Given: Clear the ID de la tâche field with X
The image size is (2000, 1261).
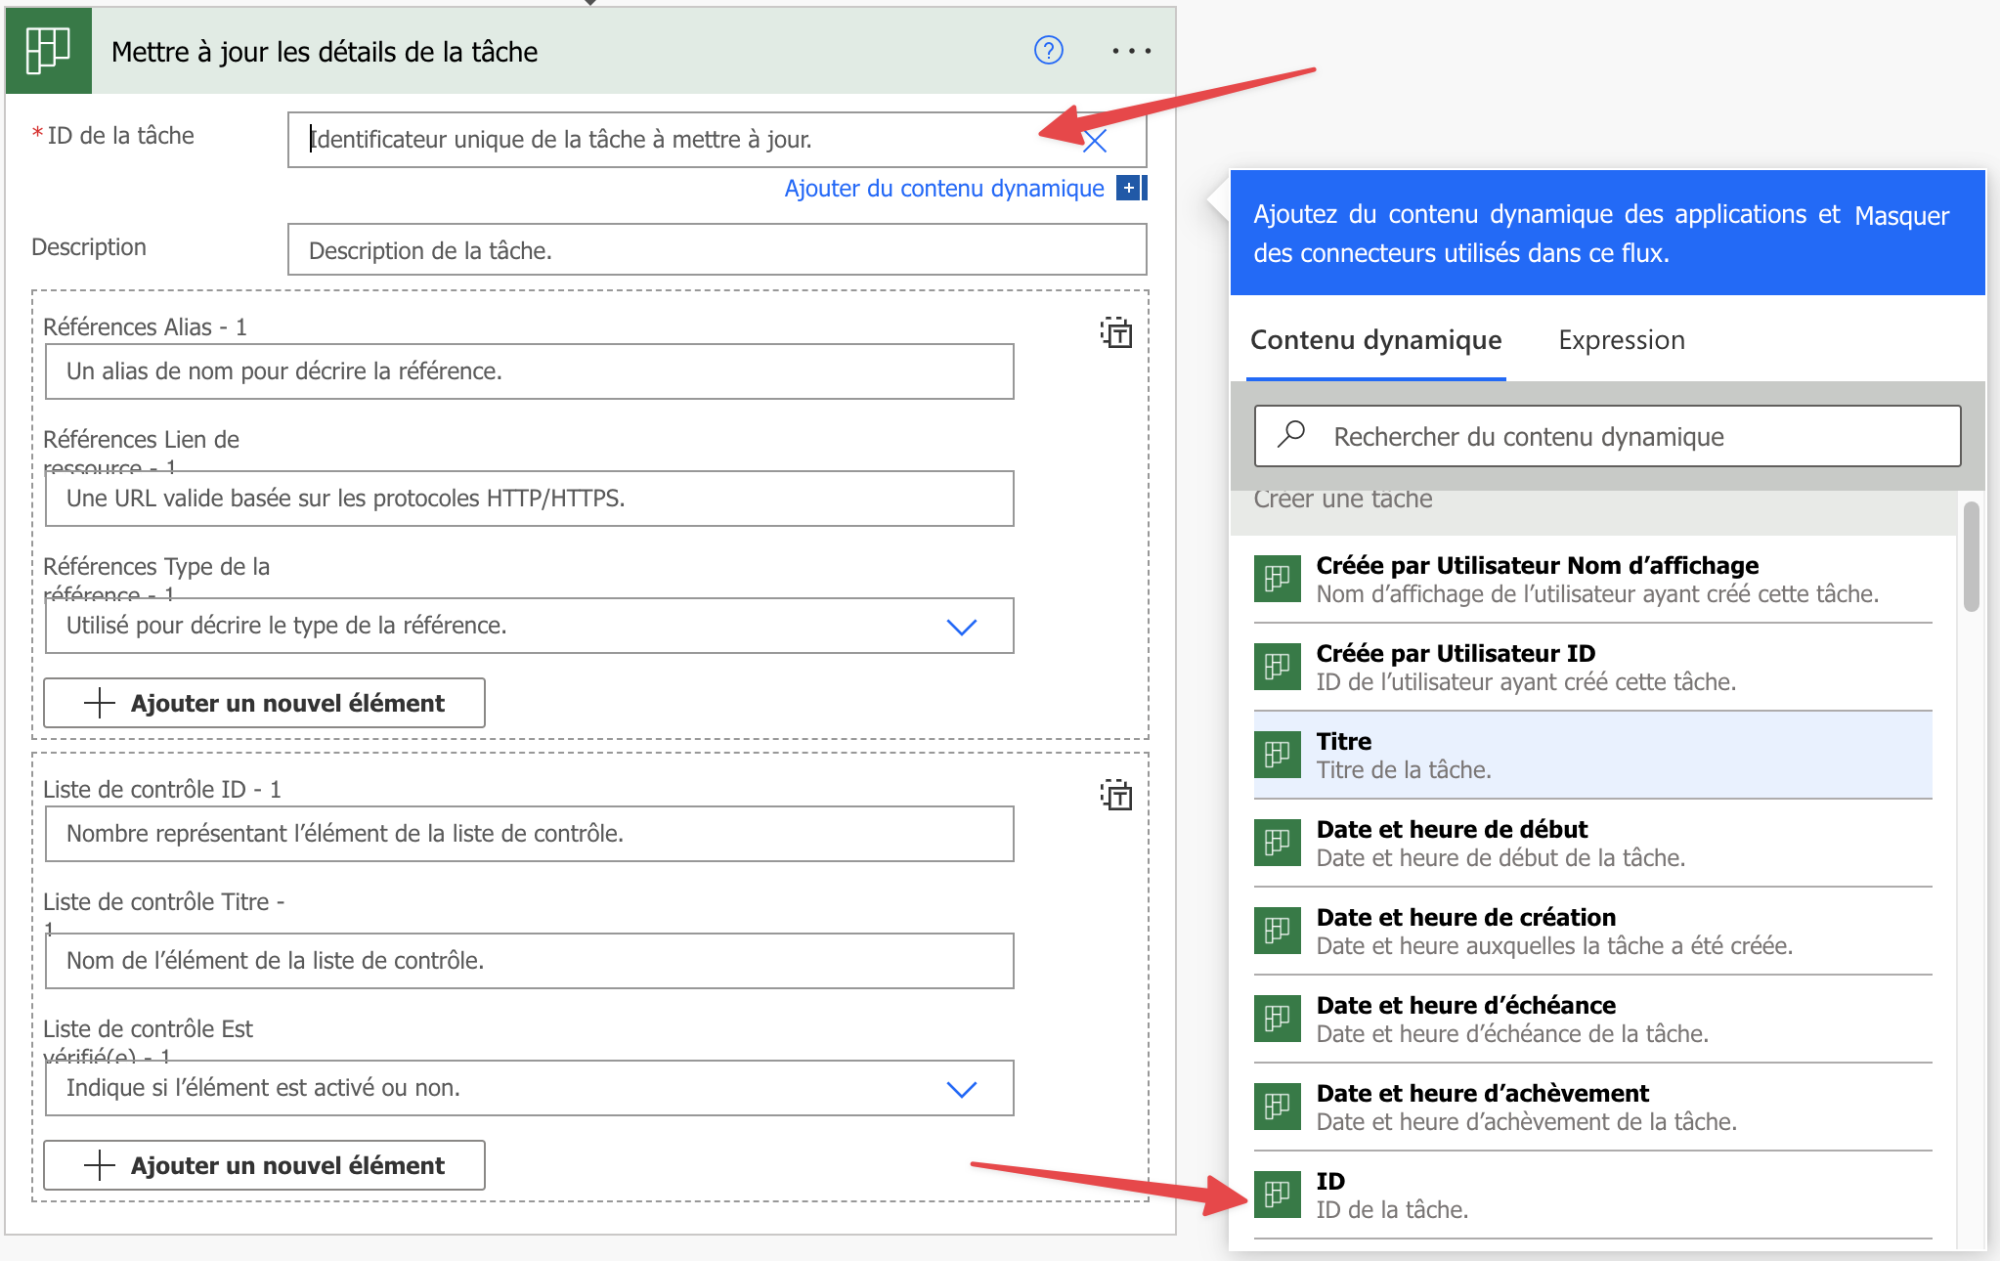Looking at the screenshot, I should tap(1095, 141).
